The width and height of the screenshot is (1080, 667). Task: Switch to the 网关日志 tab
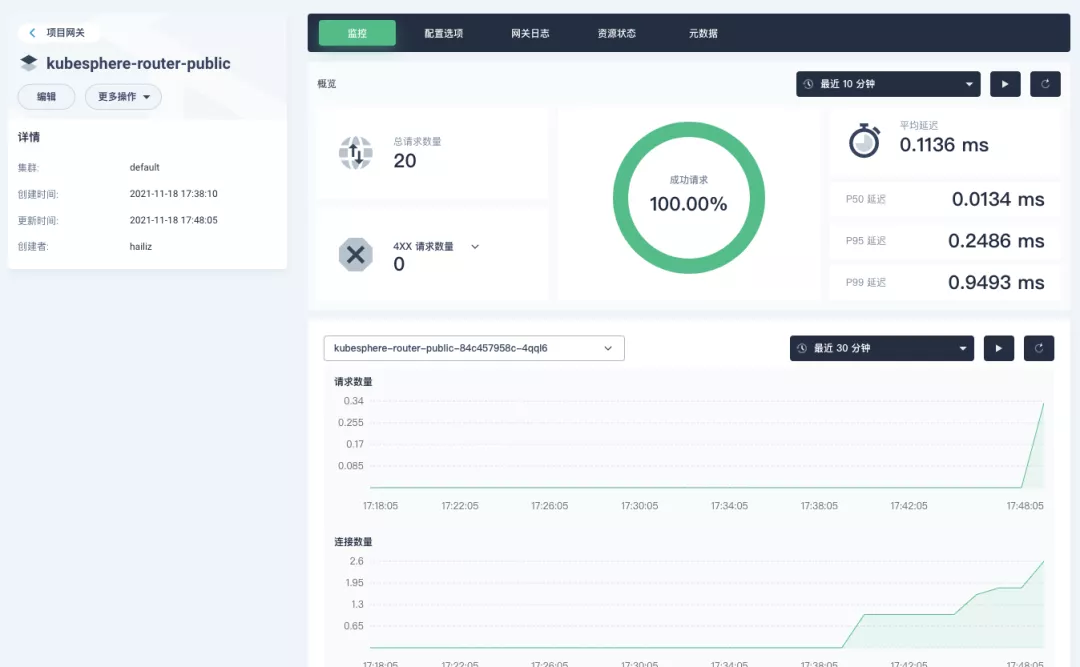(530, 33)
